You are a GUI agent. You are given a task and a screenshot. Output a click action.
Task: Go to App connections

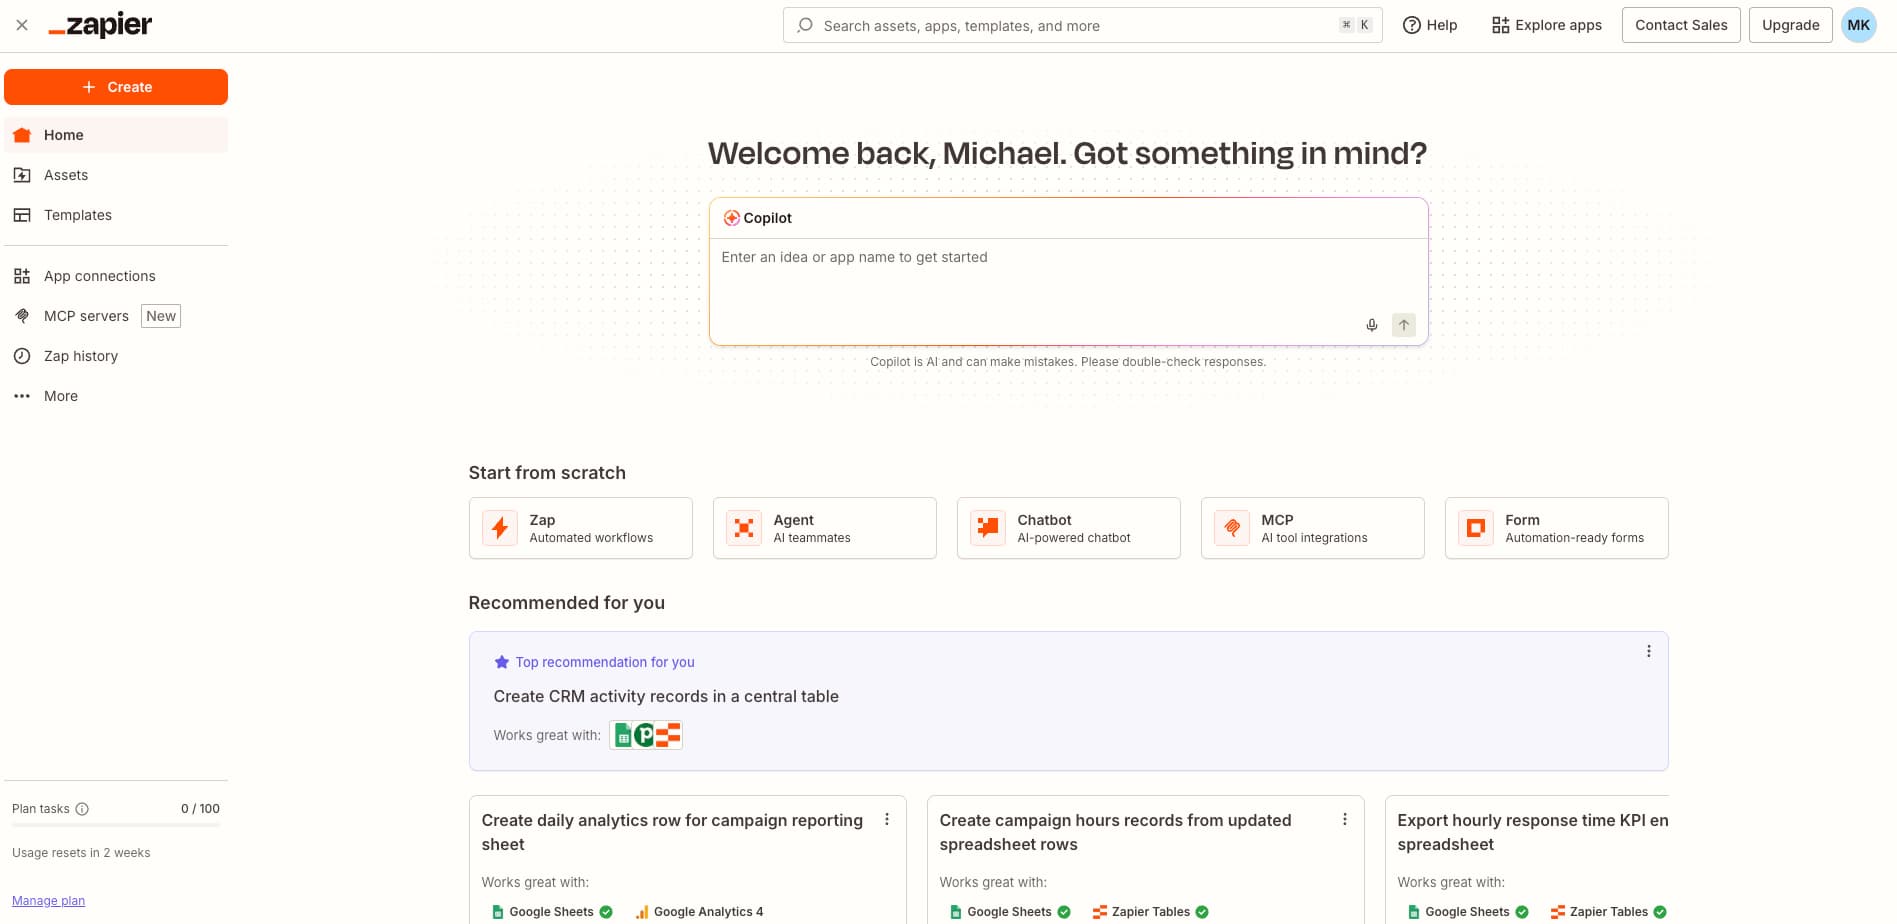(116, 276)
